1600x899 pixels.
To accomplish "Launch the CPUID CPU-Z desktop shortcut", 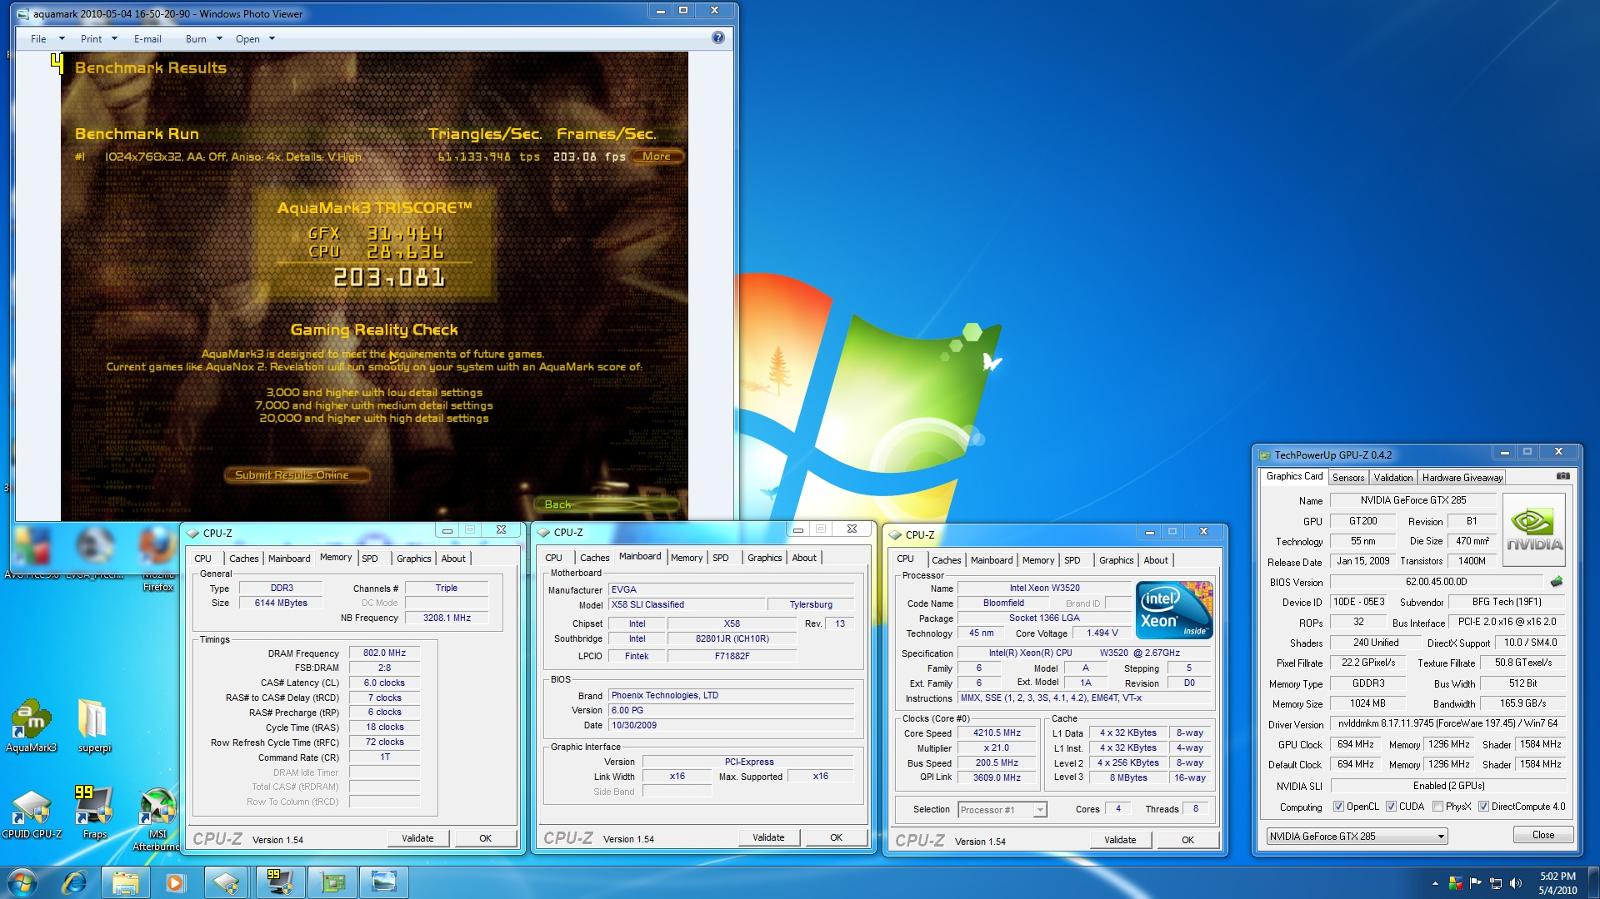I will (31, 812).
